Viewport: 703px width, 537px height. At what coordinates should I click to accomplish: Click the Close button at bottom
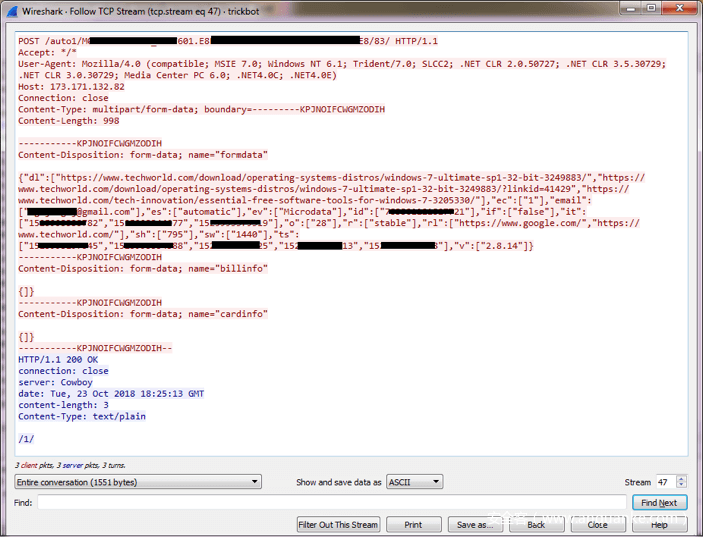click(x=598, y=524)
